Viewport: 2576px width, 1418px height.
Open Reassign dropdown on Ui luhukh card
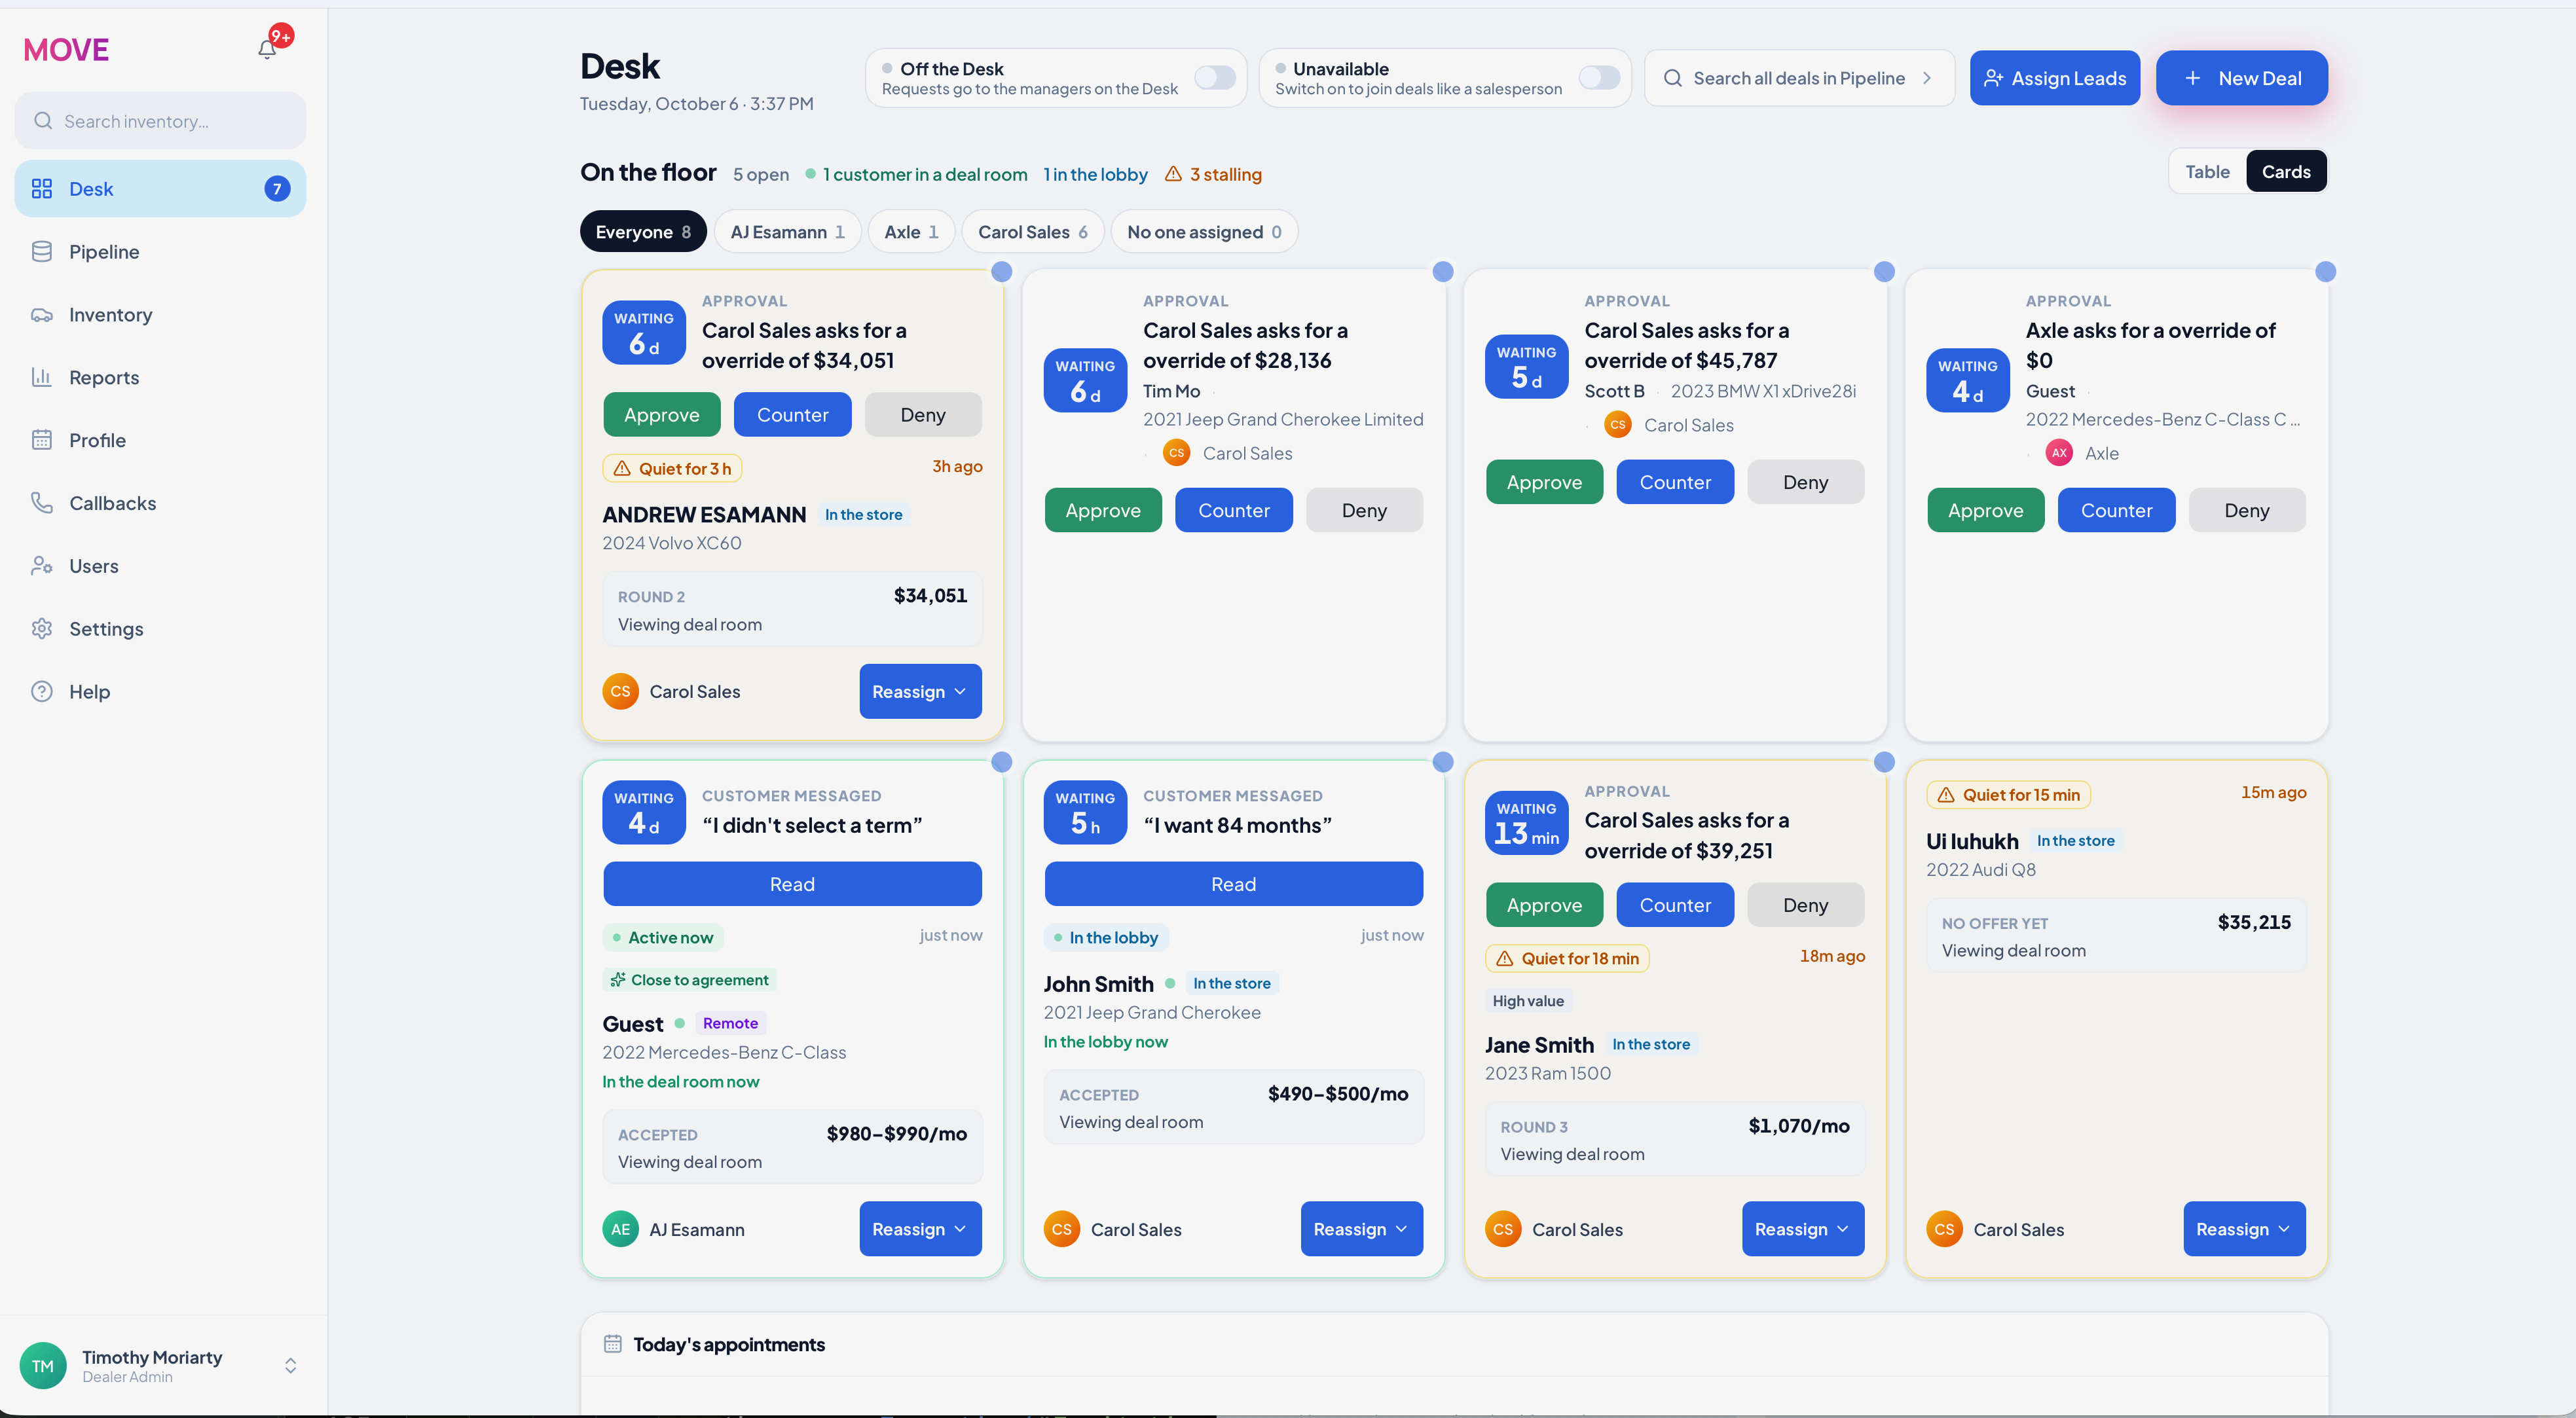(x=2244, y=1229)
